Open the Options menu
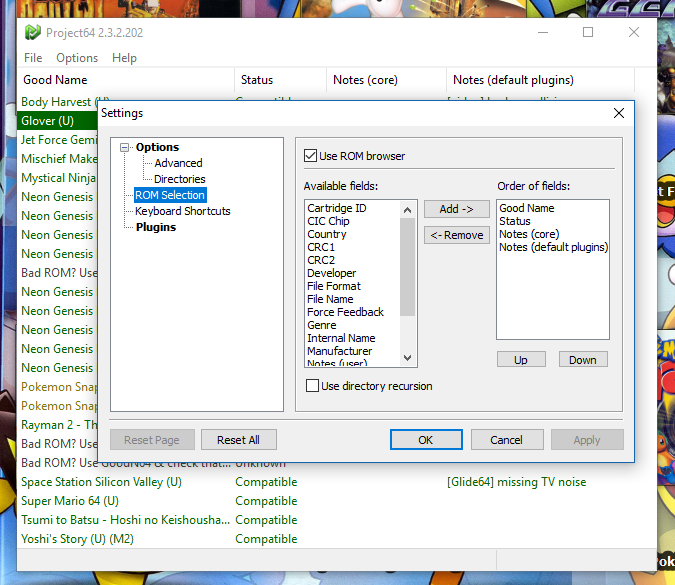675x585 pixels. point(77,58)
